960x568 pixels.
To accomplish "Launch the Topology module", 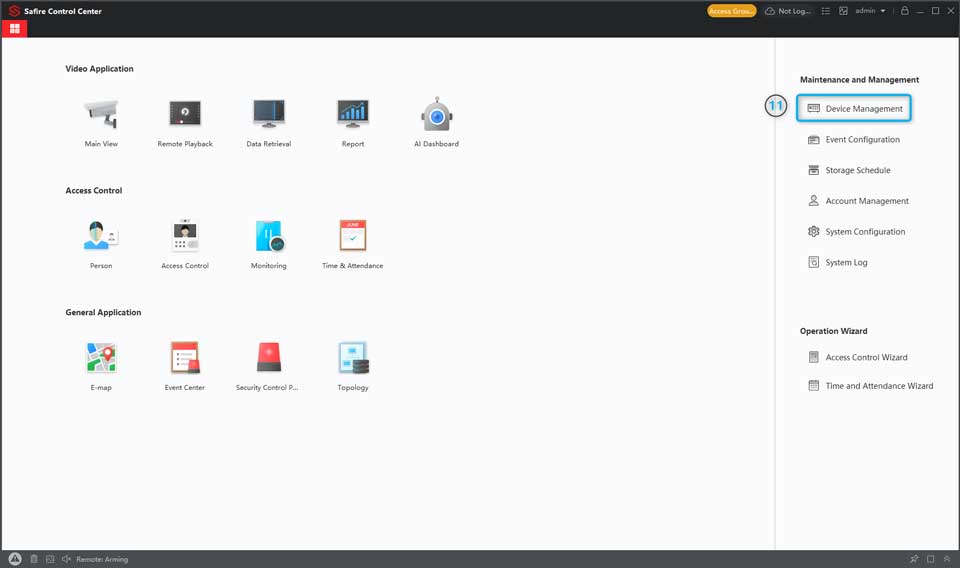I will [x=353, y=358].
